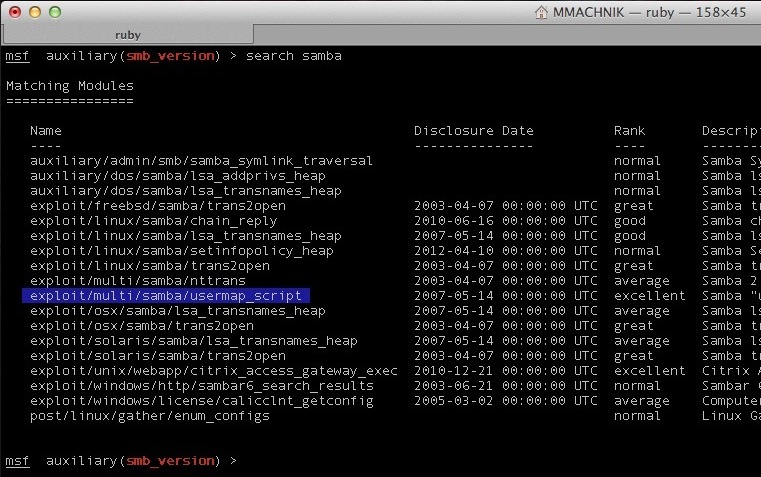Screen dimensions: 761x477
Task: Close the terminal window with red button
Action: (15, 12)
